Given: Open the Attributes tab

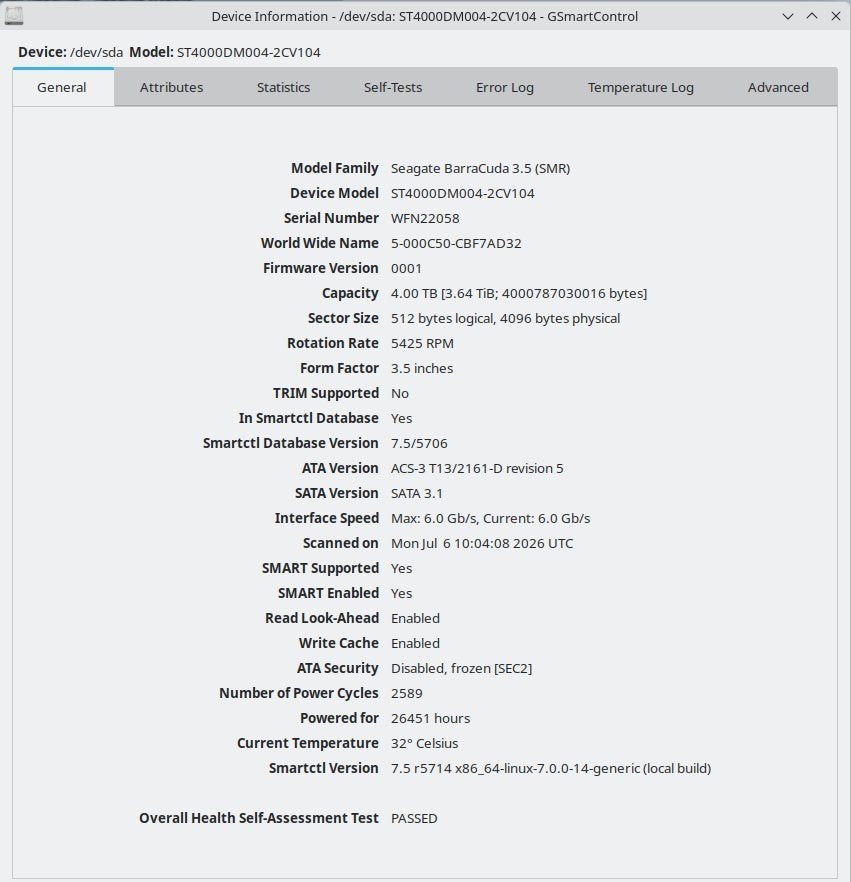Looking at the screenshot, I should click(x=172, y=87).
